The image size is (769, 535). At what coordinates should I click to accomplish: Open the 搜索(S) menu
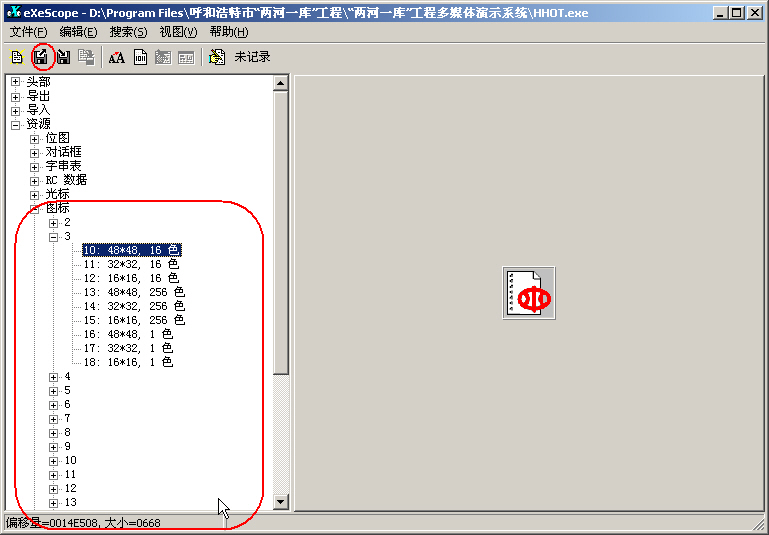point(128,32)
